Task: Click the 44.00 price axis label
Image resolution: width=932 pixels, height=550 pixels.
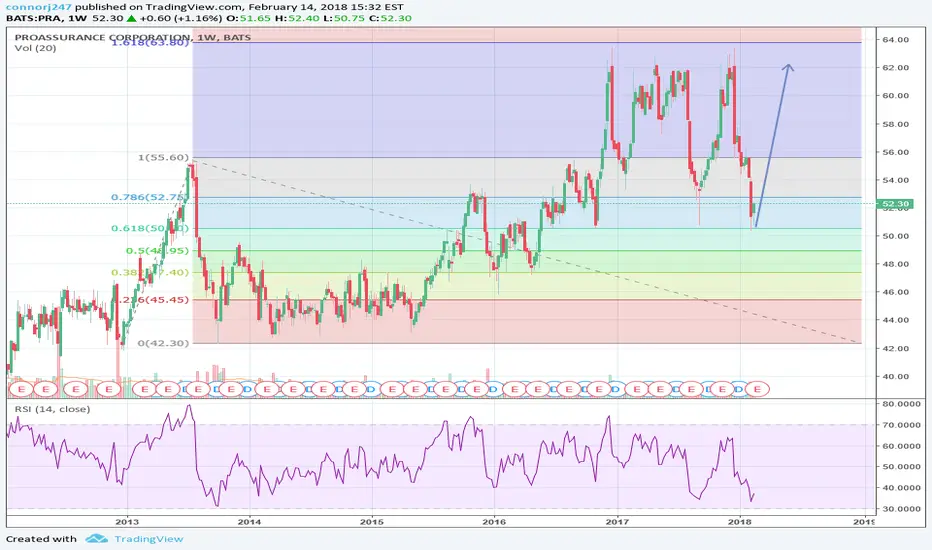Action: [895, 320]
